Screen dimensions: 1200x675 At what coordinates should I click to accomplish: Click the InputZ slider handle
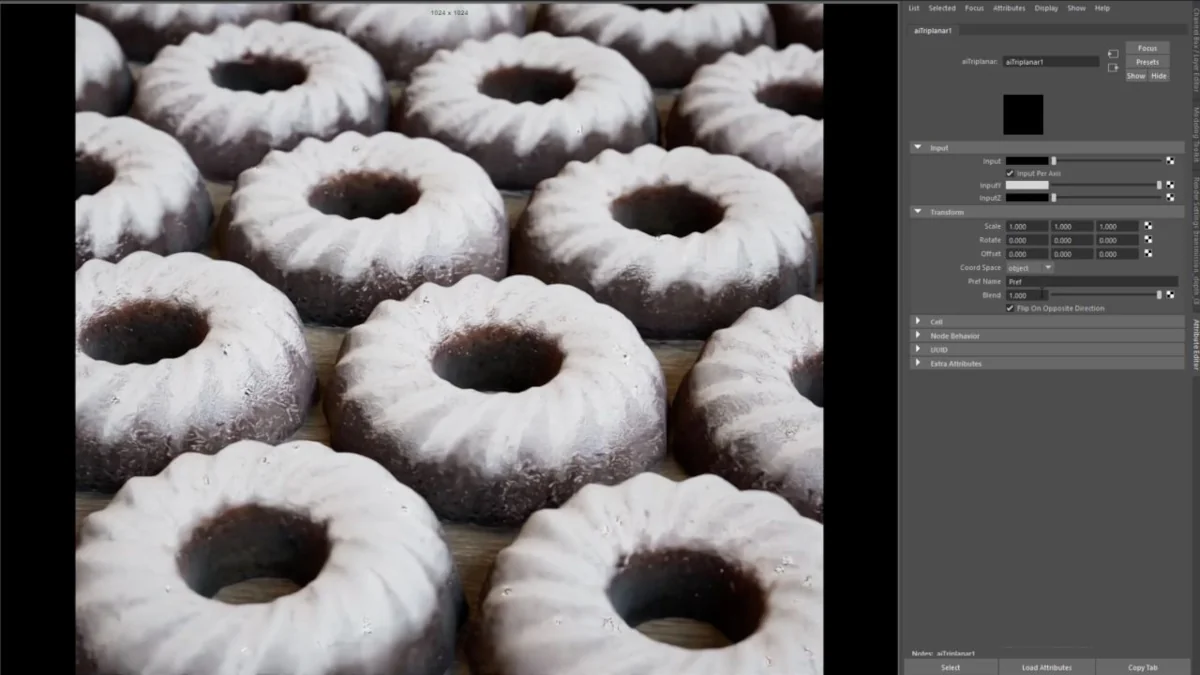1053,197
